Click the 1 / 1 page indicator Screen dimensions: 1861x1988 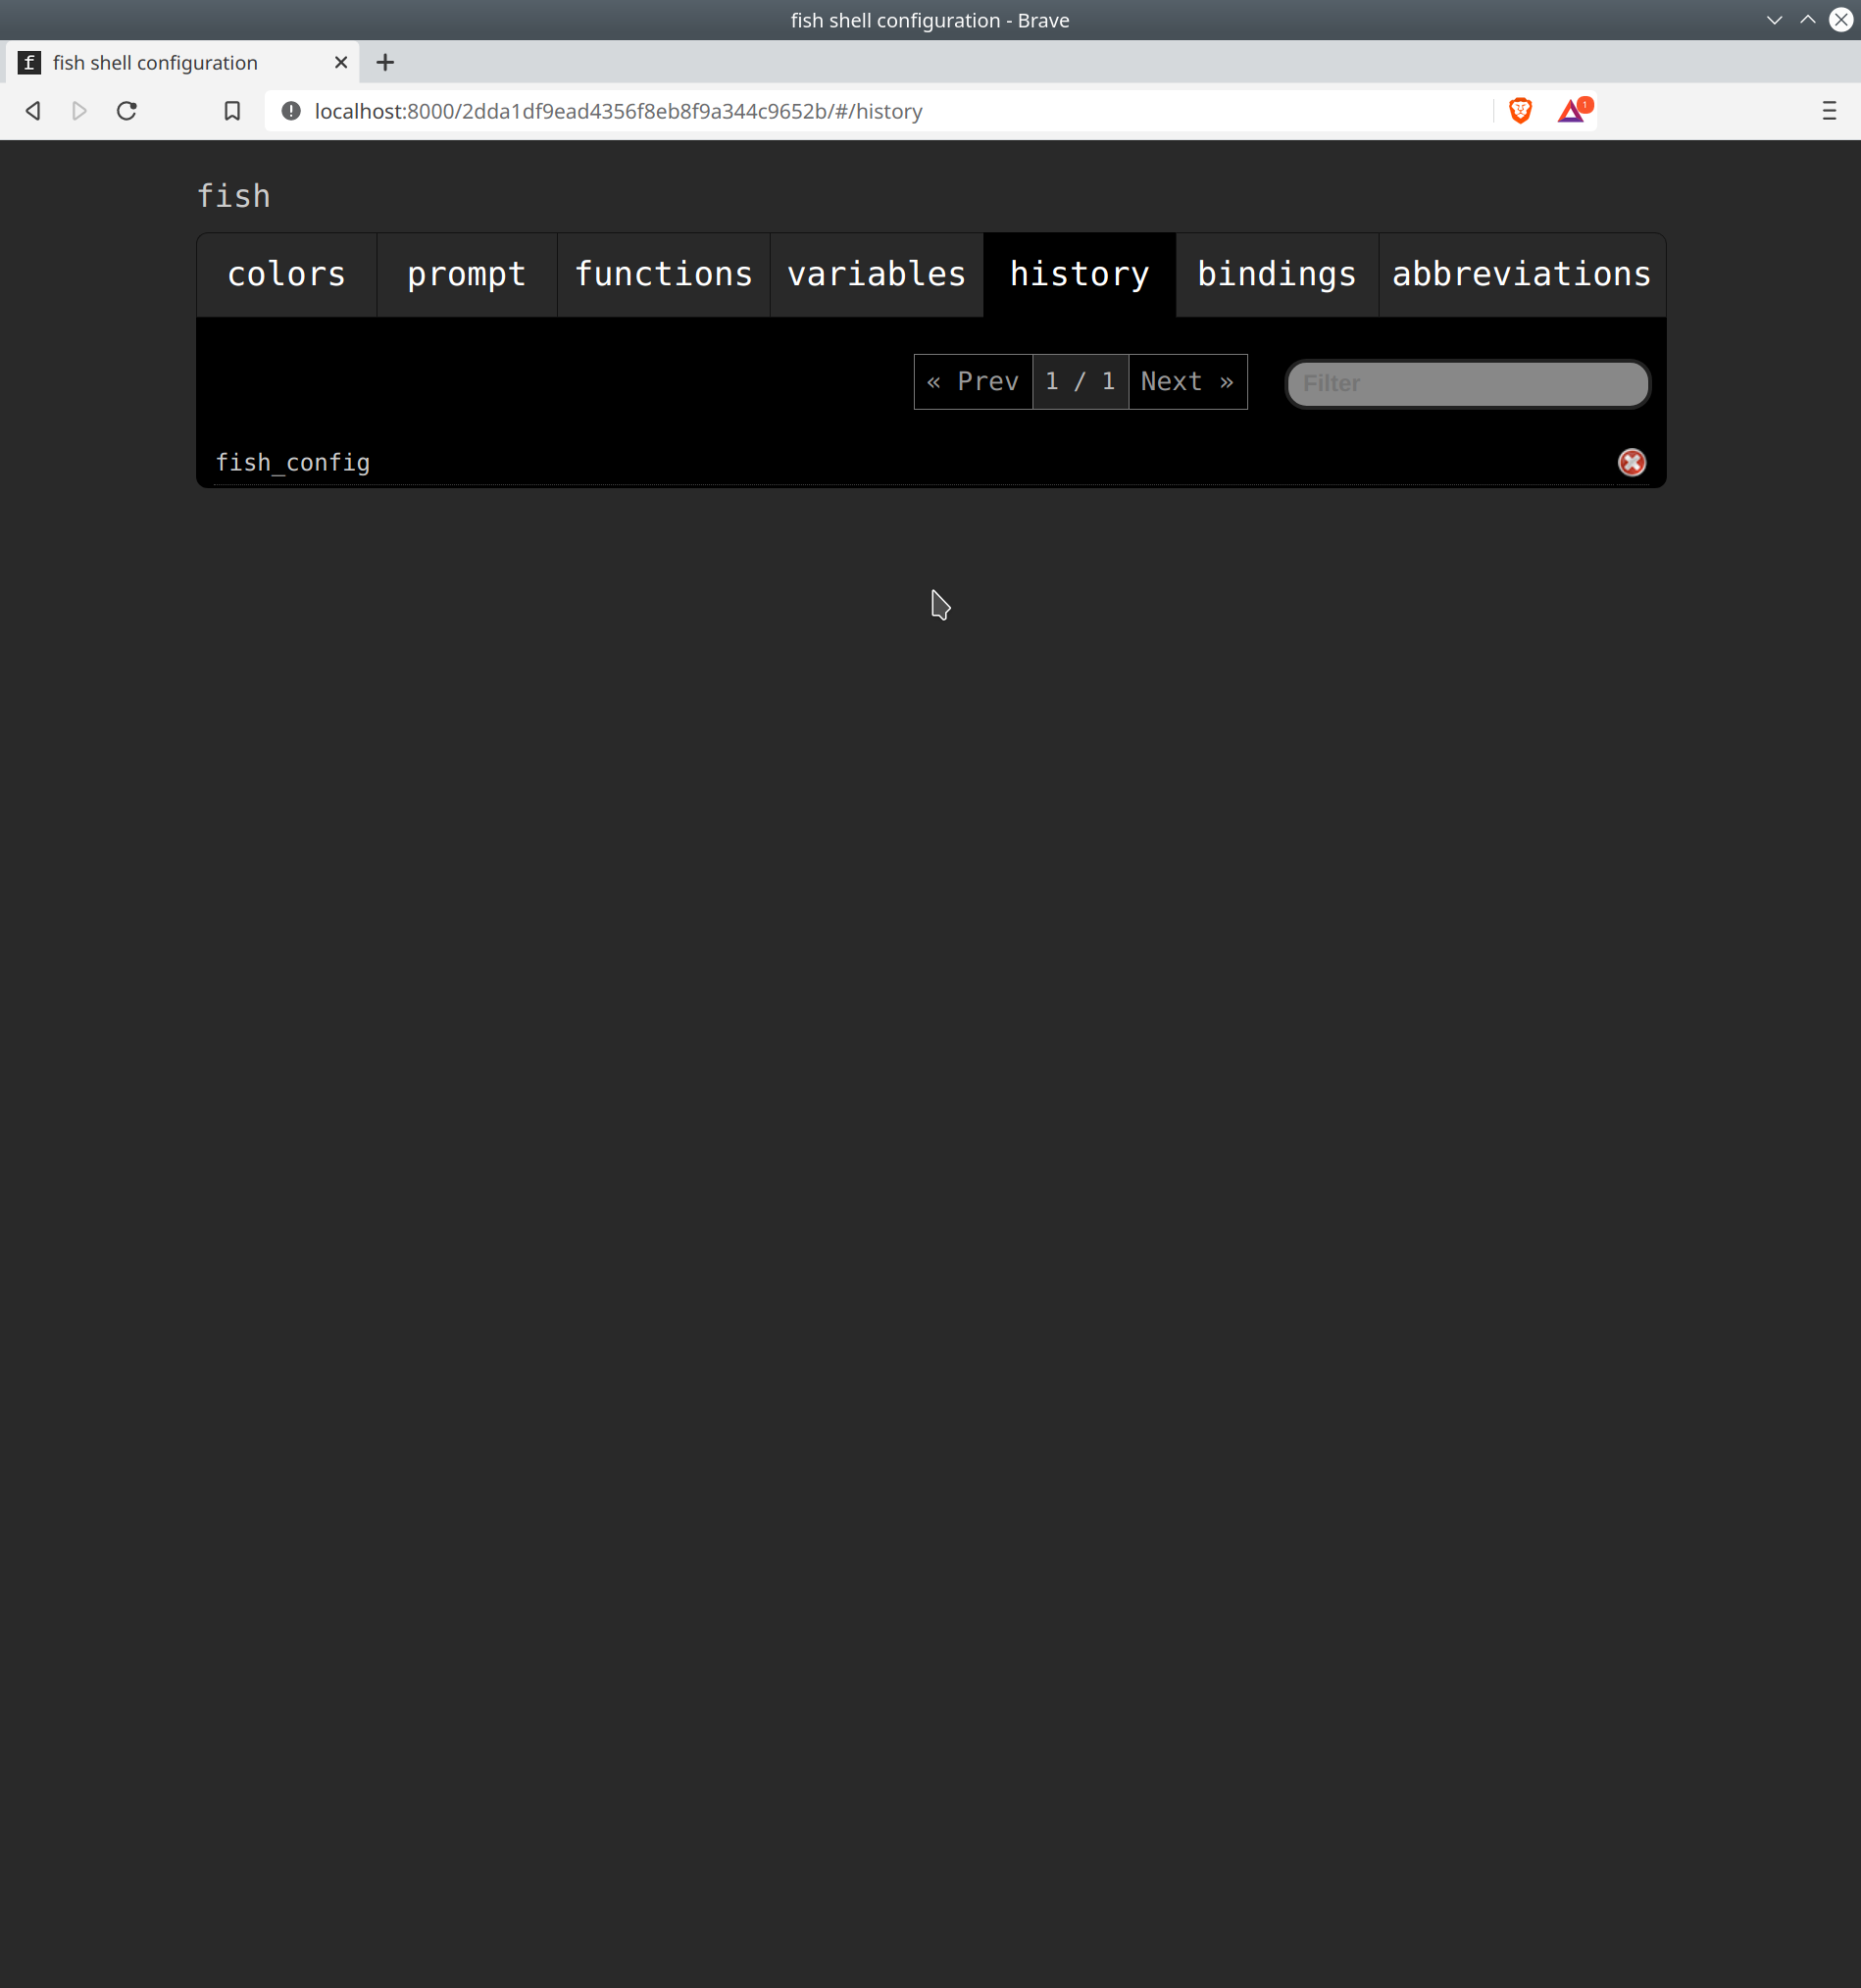[1080, 382]
